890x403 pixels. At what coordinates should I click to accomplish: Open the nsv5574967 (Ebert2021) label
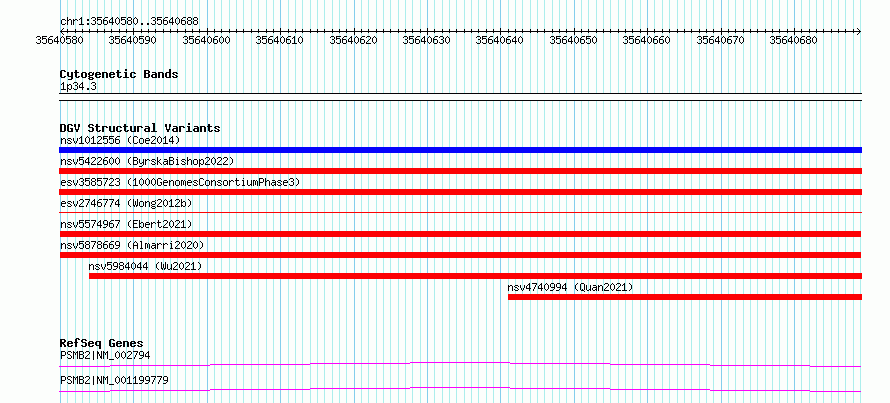[x=127, y=224]
